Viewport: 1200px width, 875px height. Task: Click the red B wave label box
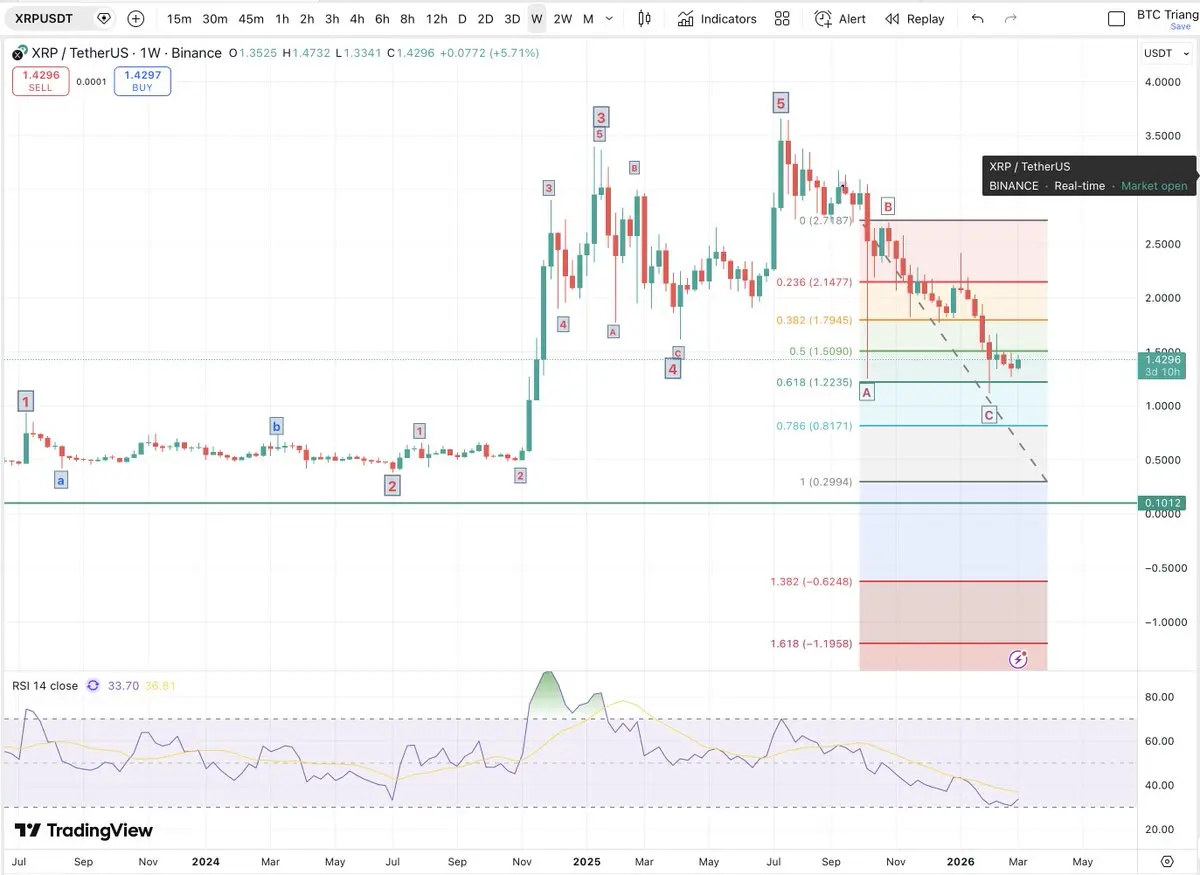(x=887, y=207)
